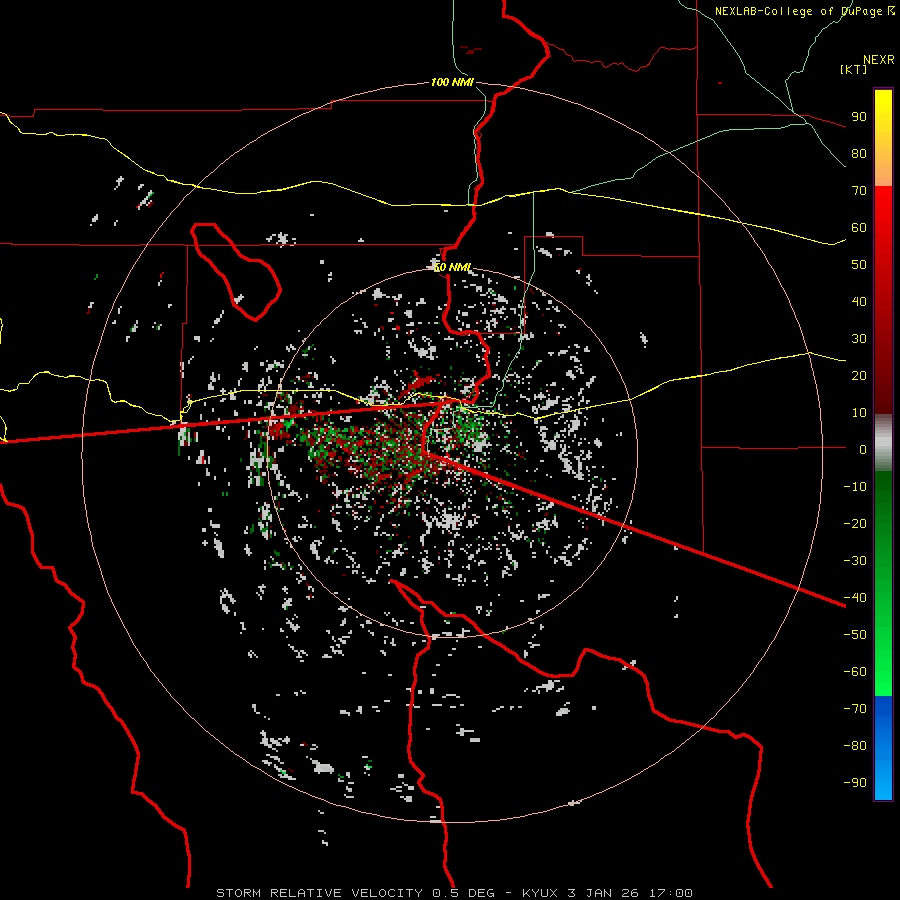Click the -10 scale value
Viewport: 900px width, 900px height.
point(855,487)
